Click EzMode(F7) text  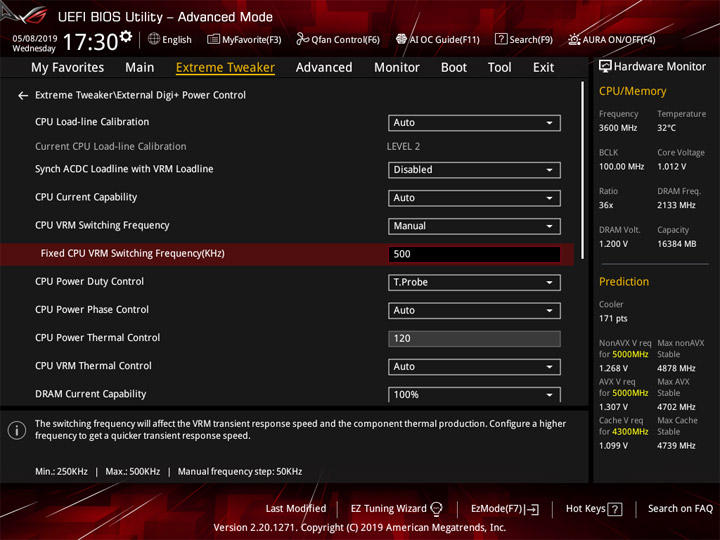[x=496, y=509]
